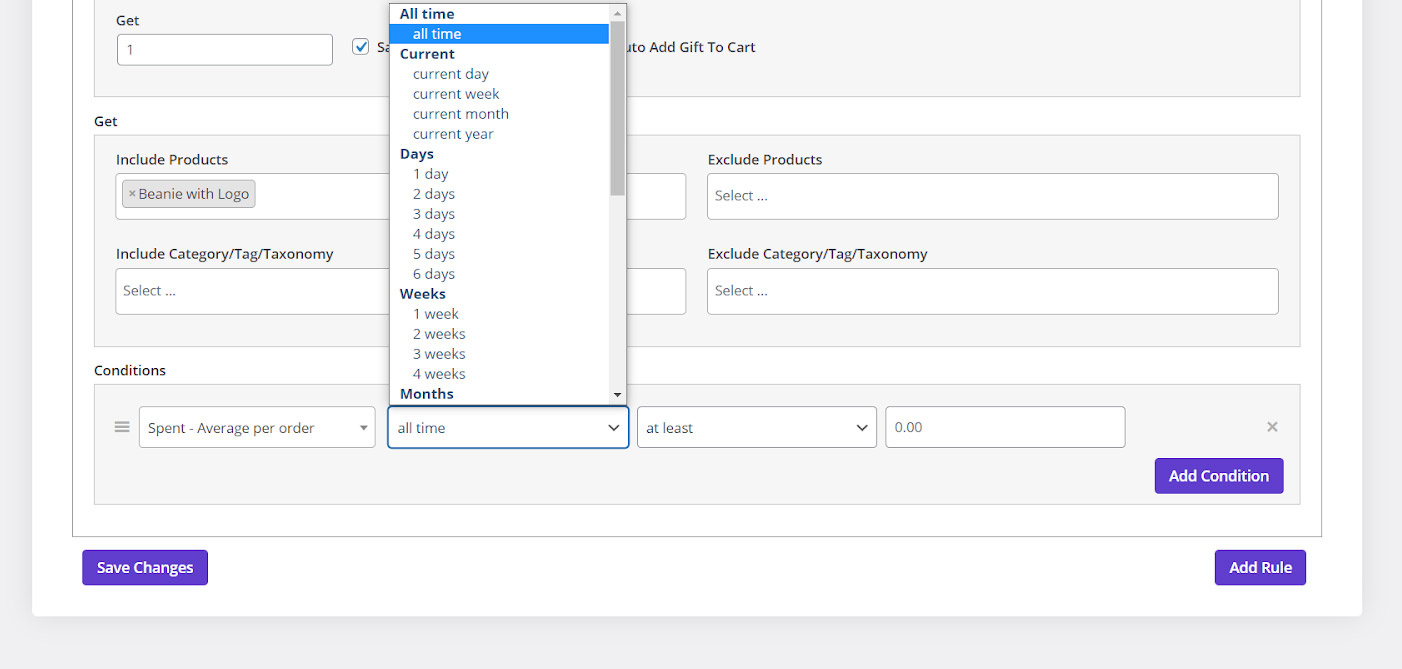
Task: Click the dropdown list scroll-up arrow
Action: click(617, 13)
